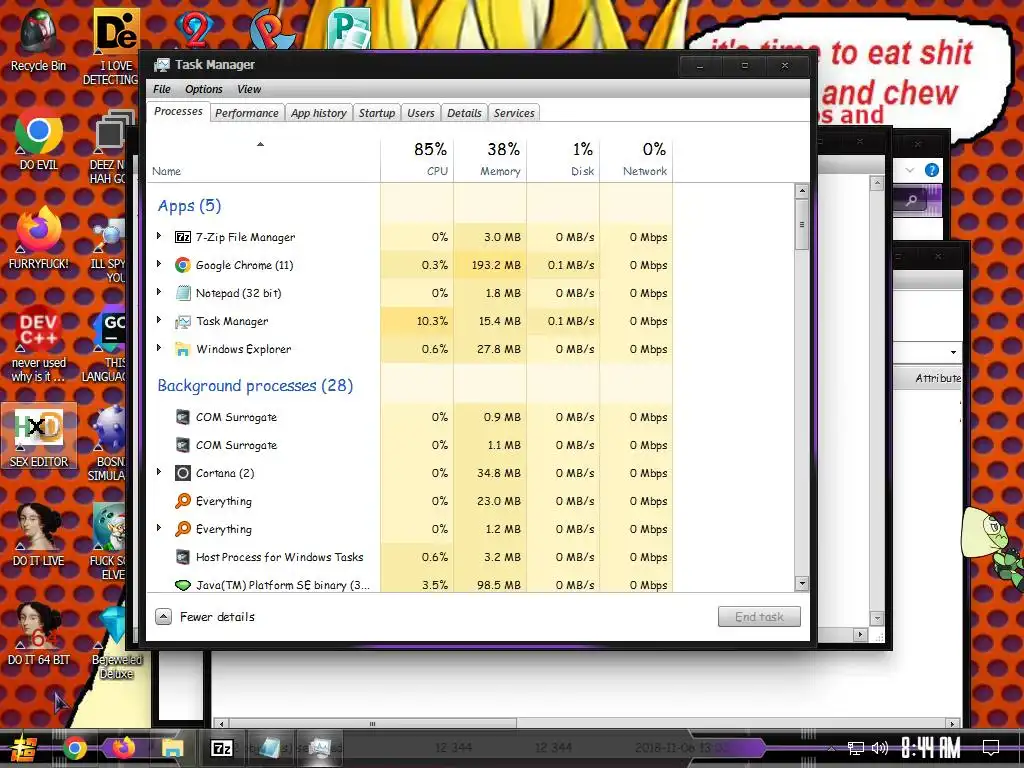The width and height of the screenshot is (1024, 768).
Task: Open Firefox from the taskbar
Action: (123, 748)
